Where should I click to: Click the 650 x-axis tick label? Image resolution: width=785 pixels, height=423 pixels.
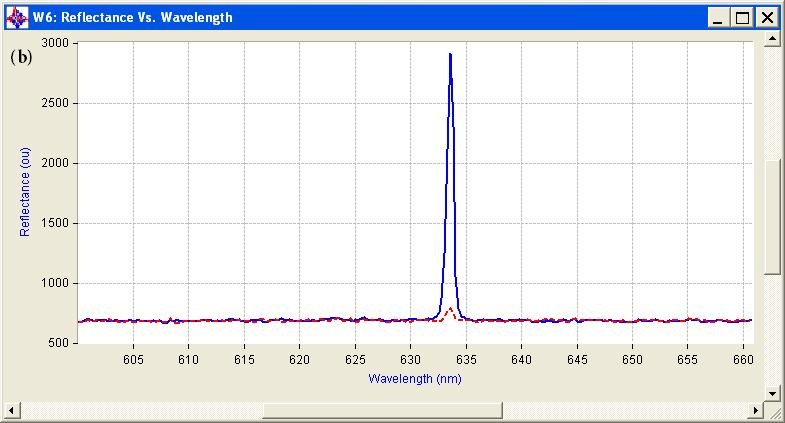[632, 359]
